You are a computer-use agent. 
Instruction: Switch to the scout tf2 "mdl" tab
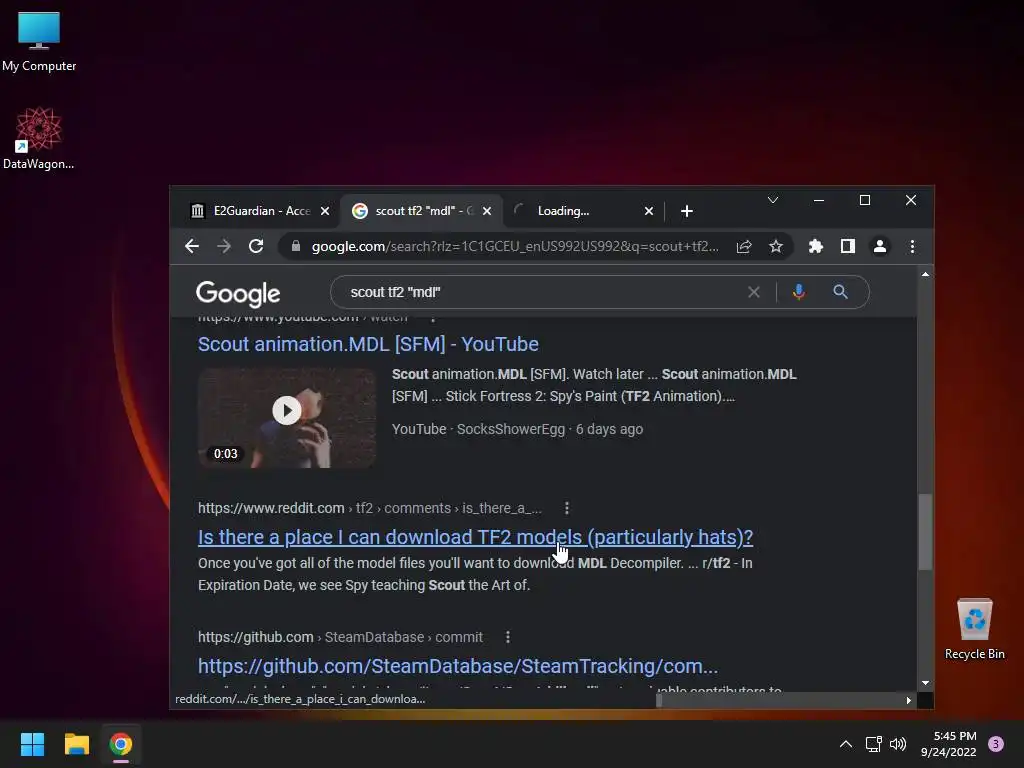pyautogui.click(x=421, y=211)
